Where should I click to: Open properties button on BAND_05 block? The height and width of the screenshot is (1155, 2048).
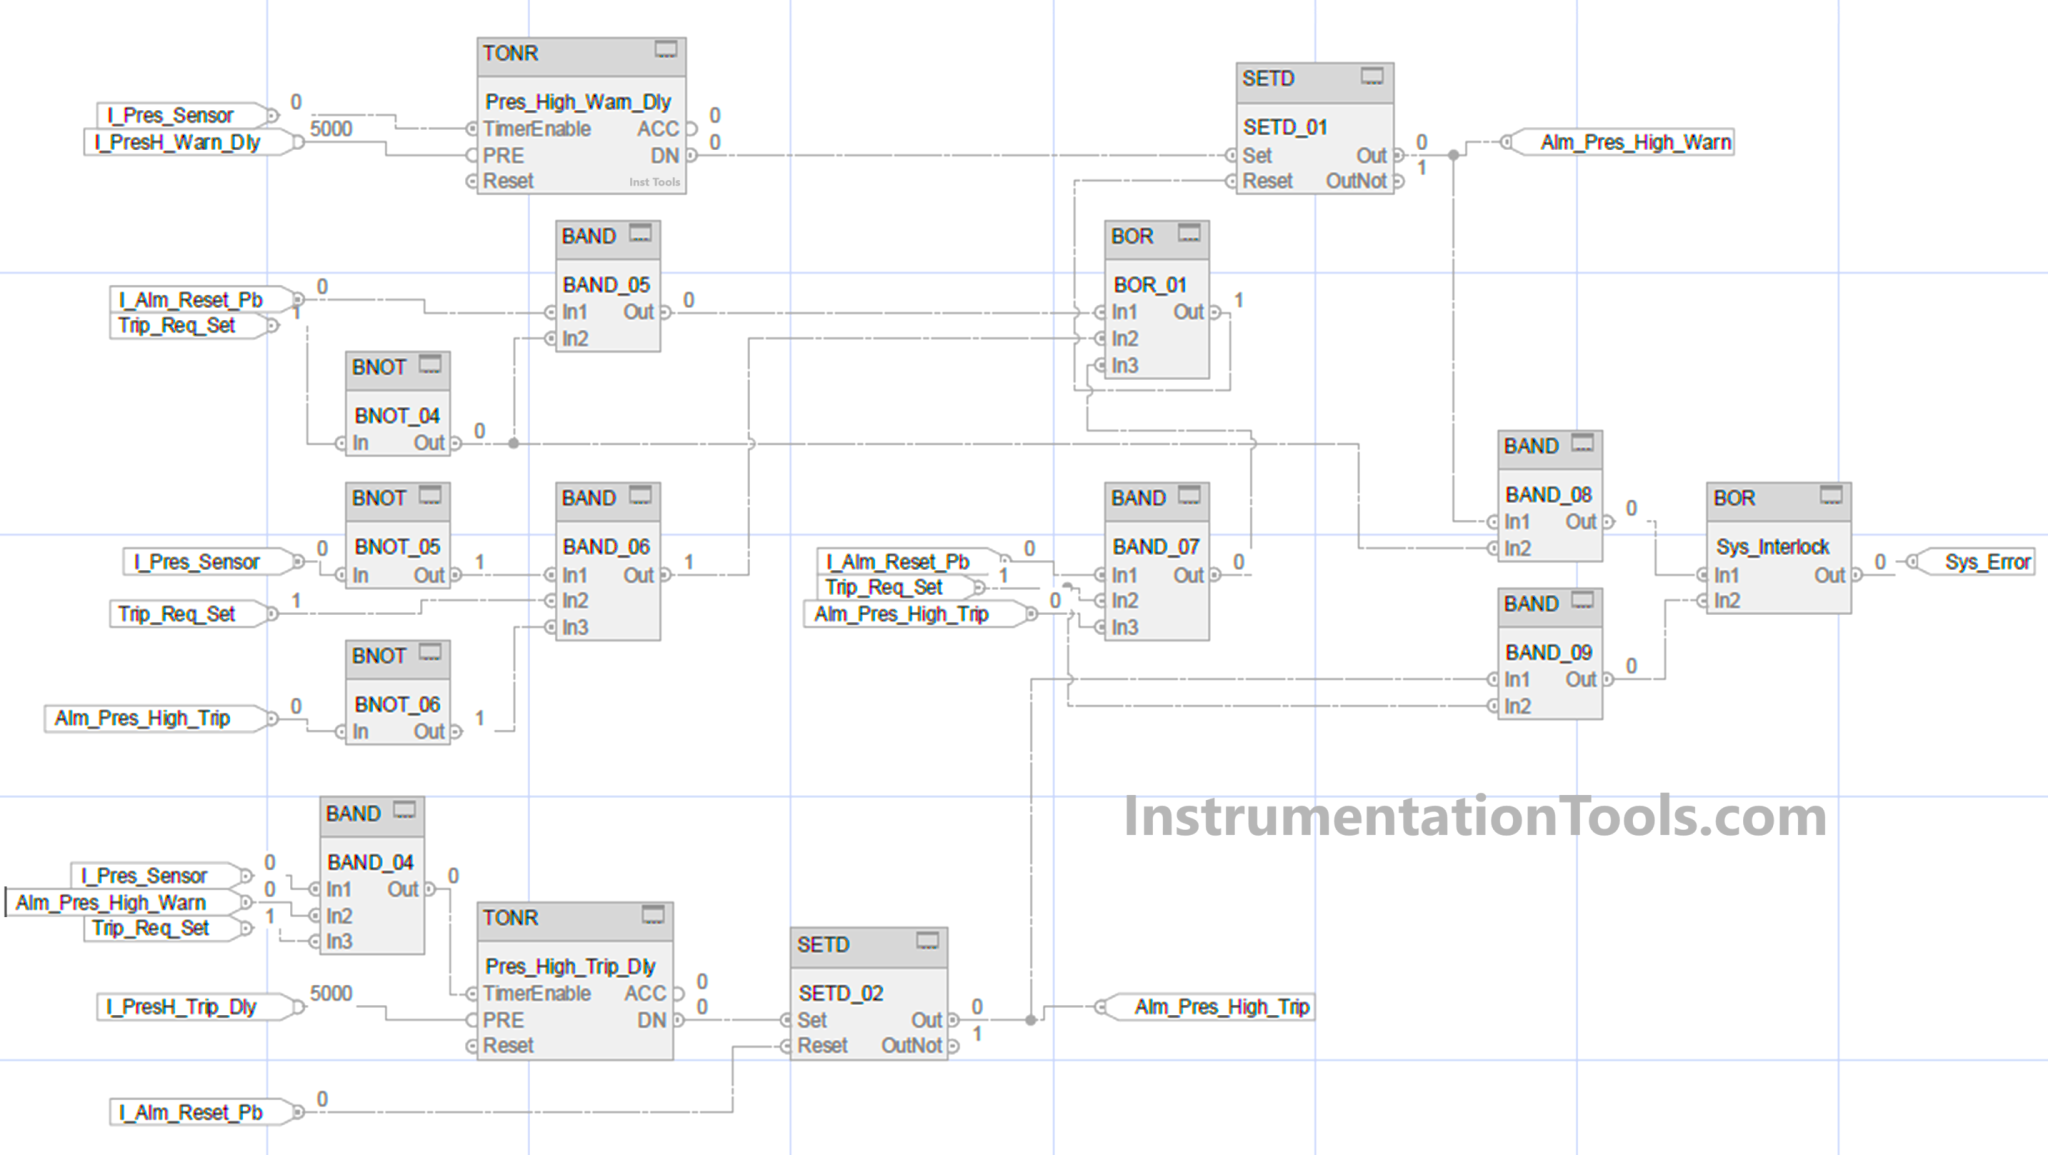pos(640,234)
